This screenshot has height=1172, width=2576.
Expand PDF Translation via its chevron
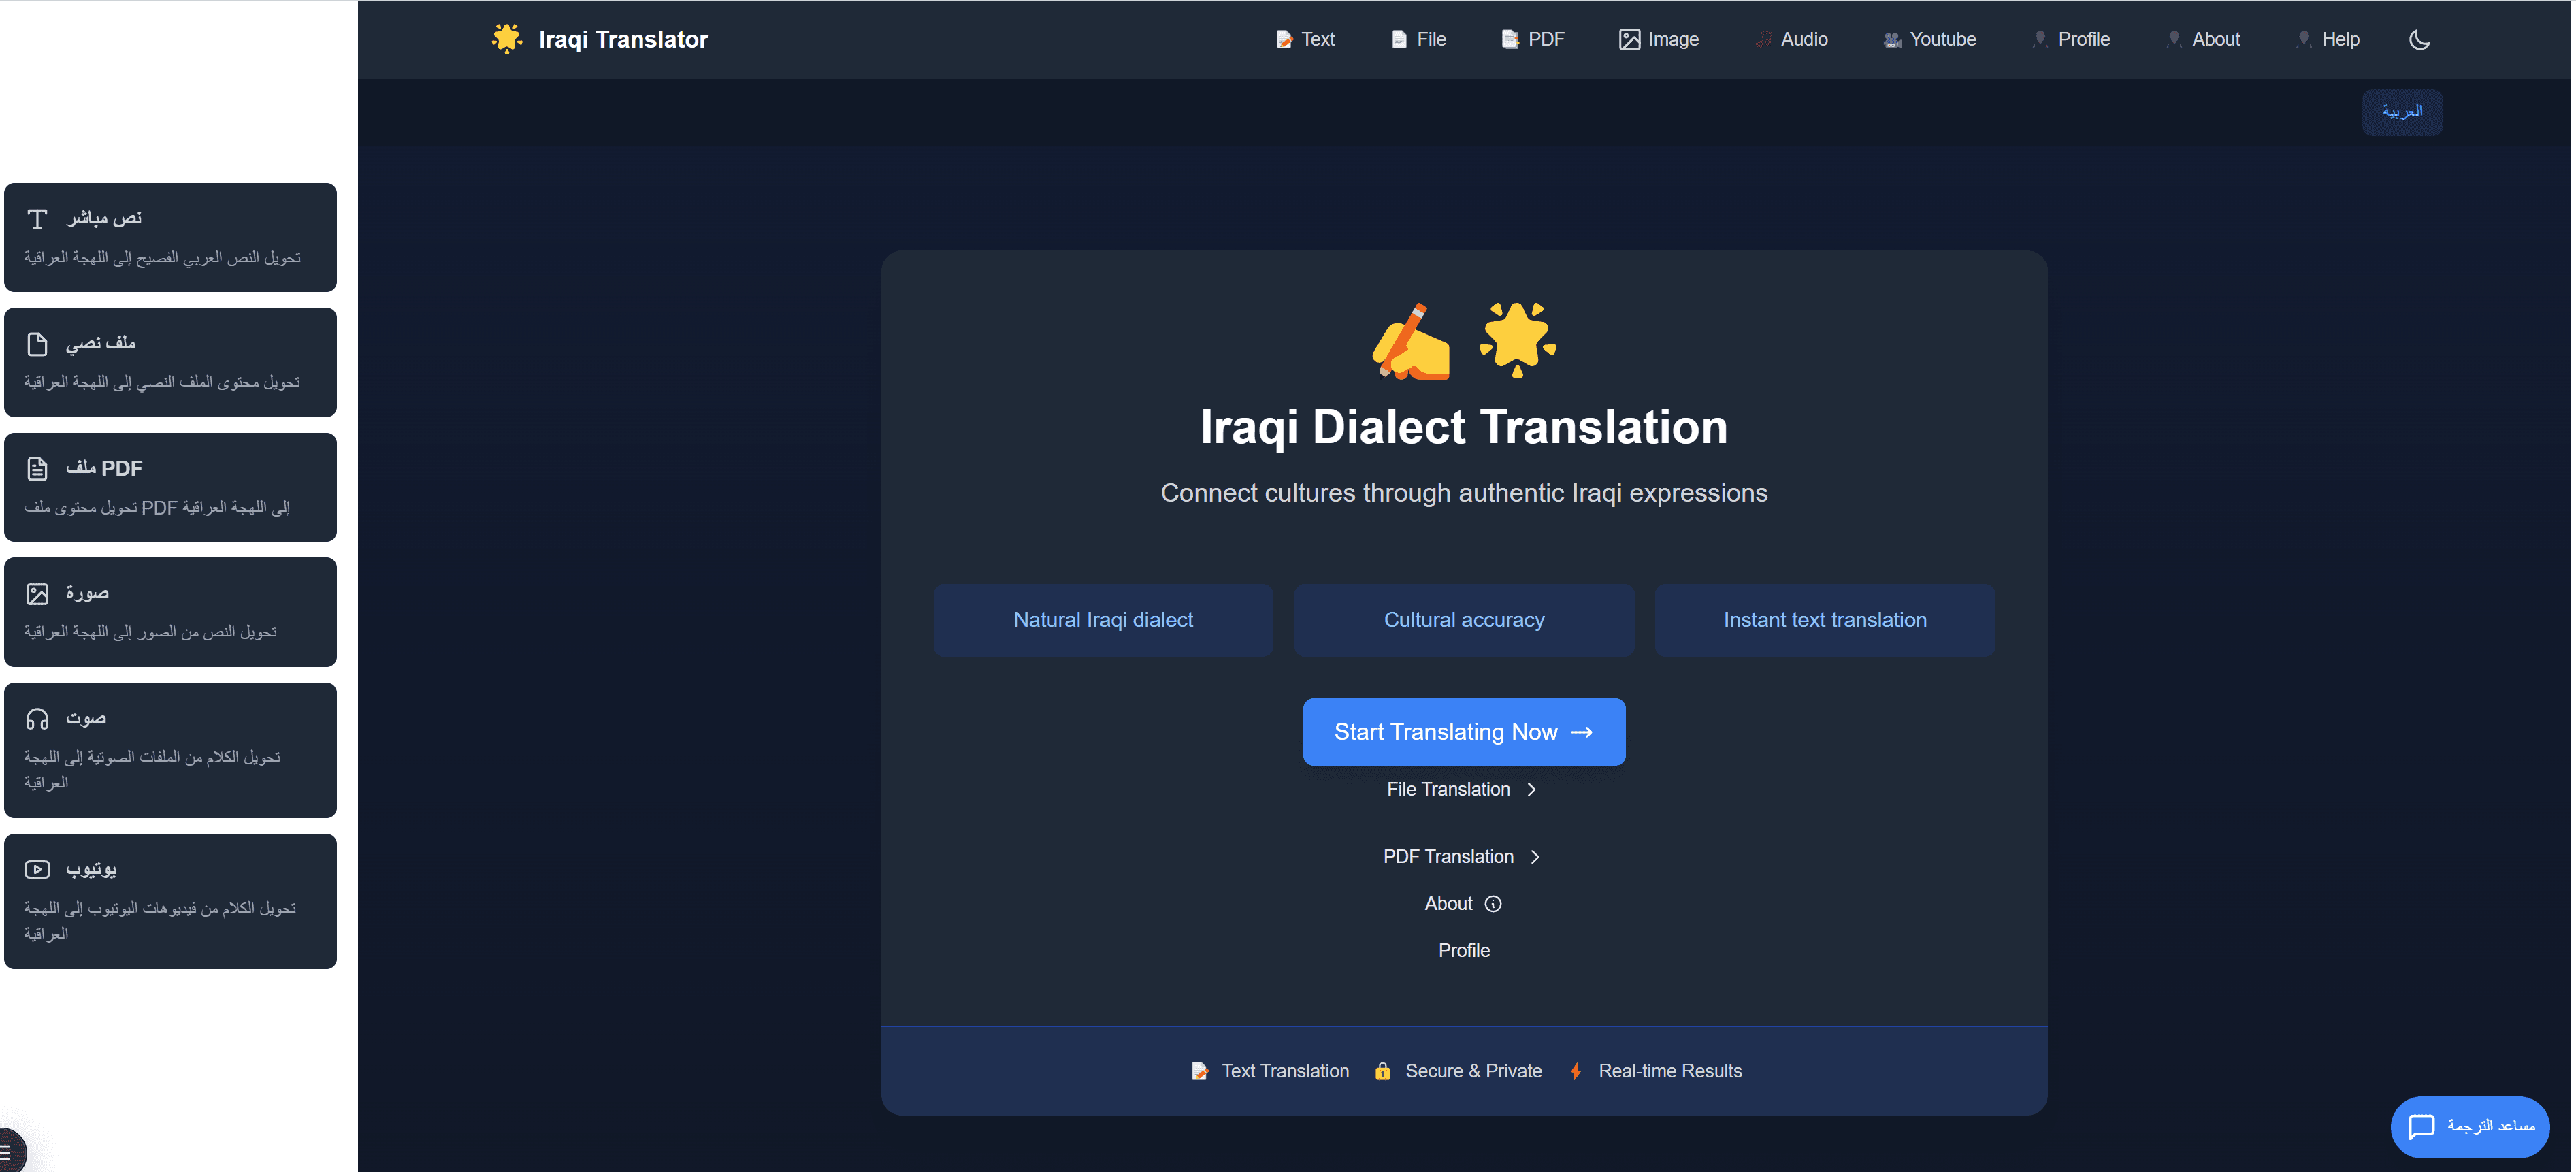pos(1536,856)
